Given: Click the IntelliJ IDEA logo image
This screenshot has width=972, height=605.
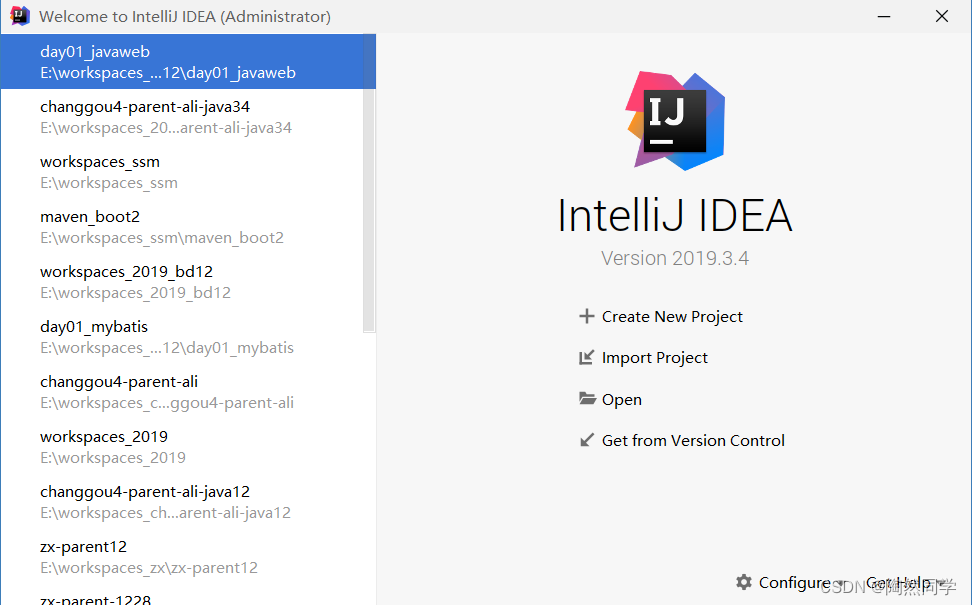Looking at the screenshot, I should pos(675,119).
